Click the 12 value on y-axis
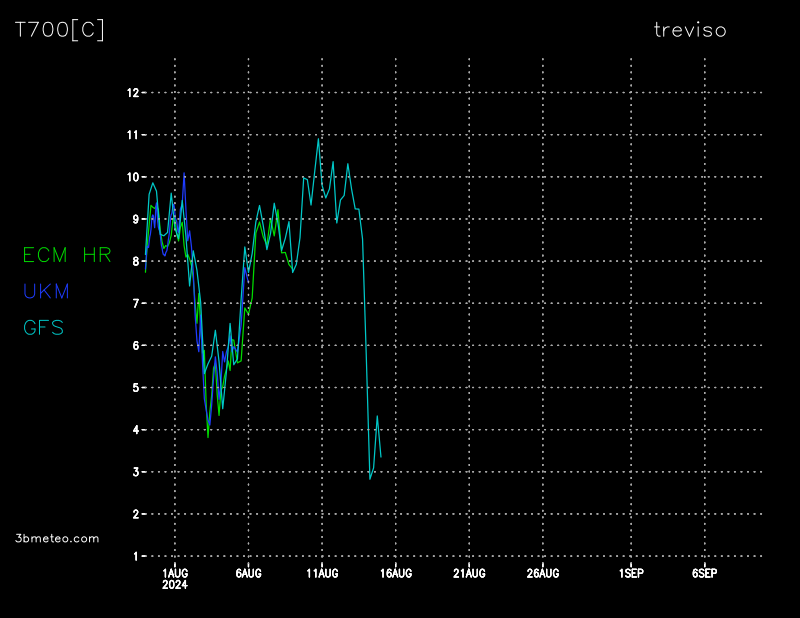The width and height of the screenshot is (800, 618). click(x=132, y=93)
